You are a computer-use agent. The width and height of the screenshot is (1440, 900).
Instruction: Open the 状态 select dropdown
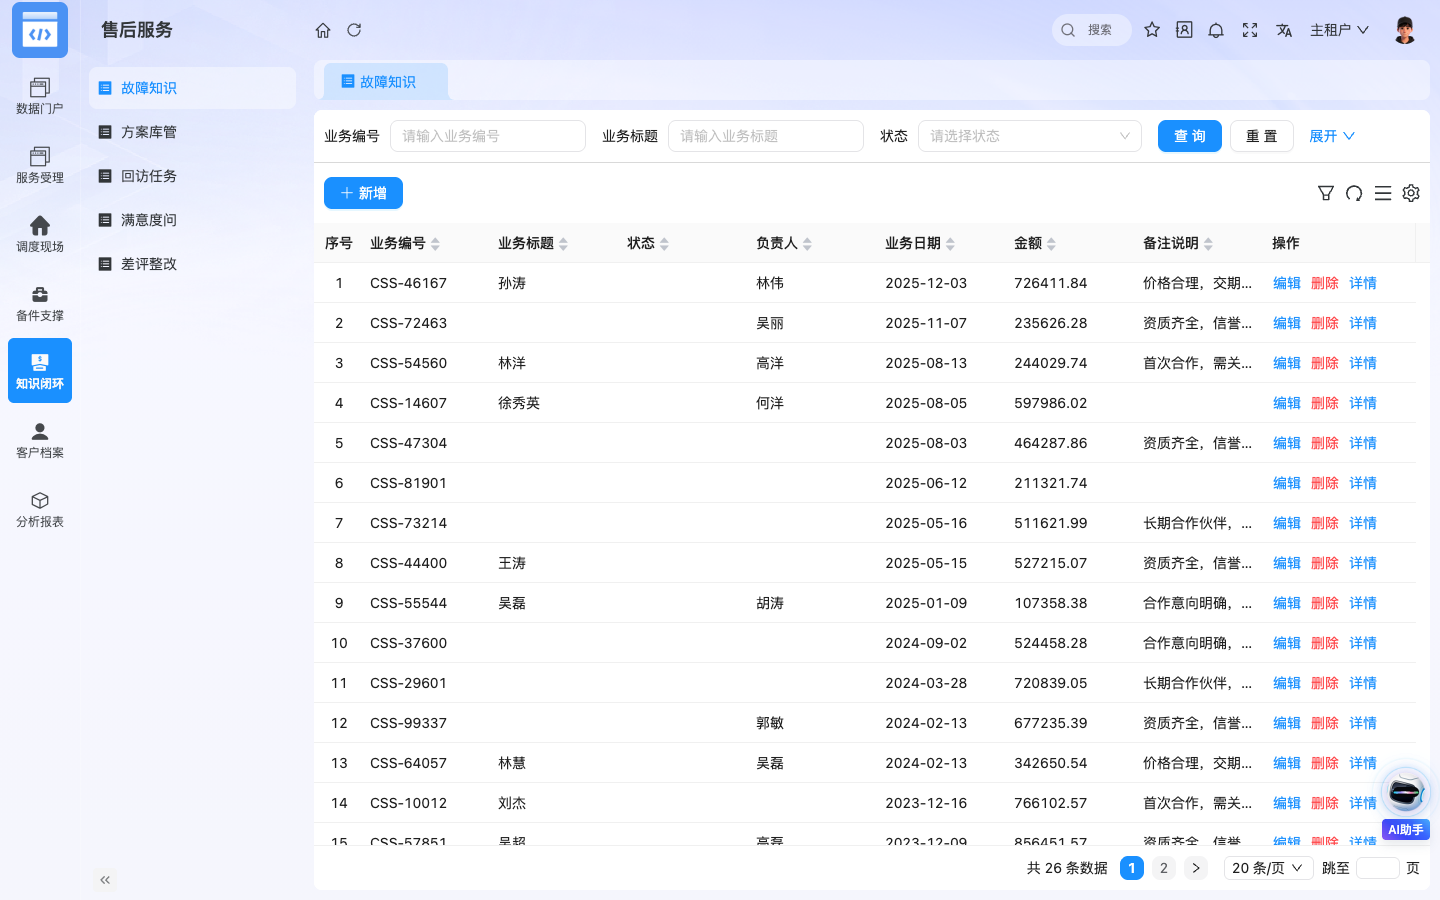click(x=1030, y=136)
